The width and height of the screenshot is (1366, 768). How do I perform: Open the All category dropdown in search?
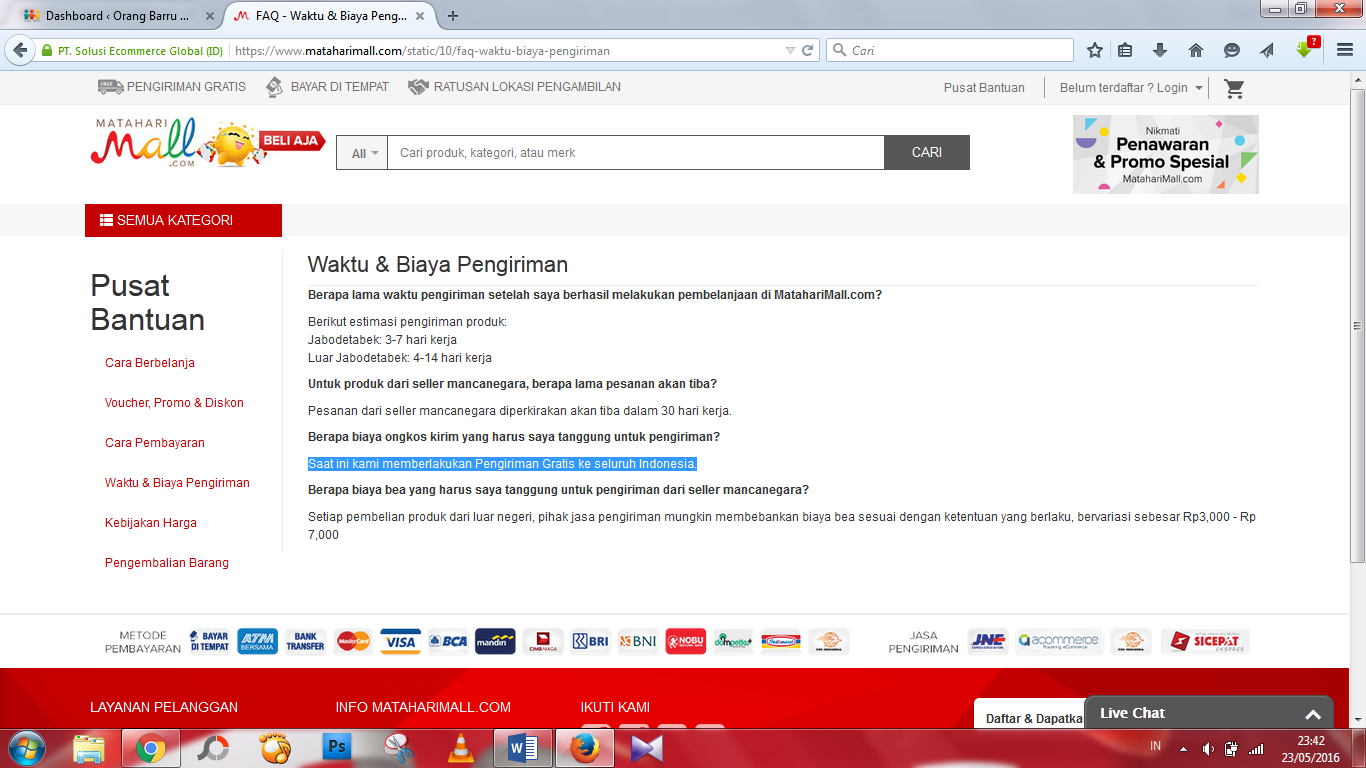pos(362,153)
